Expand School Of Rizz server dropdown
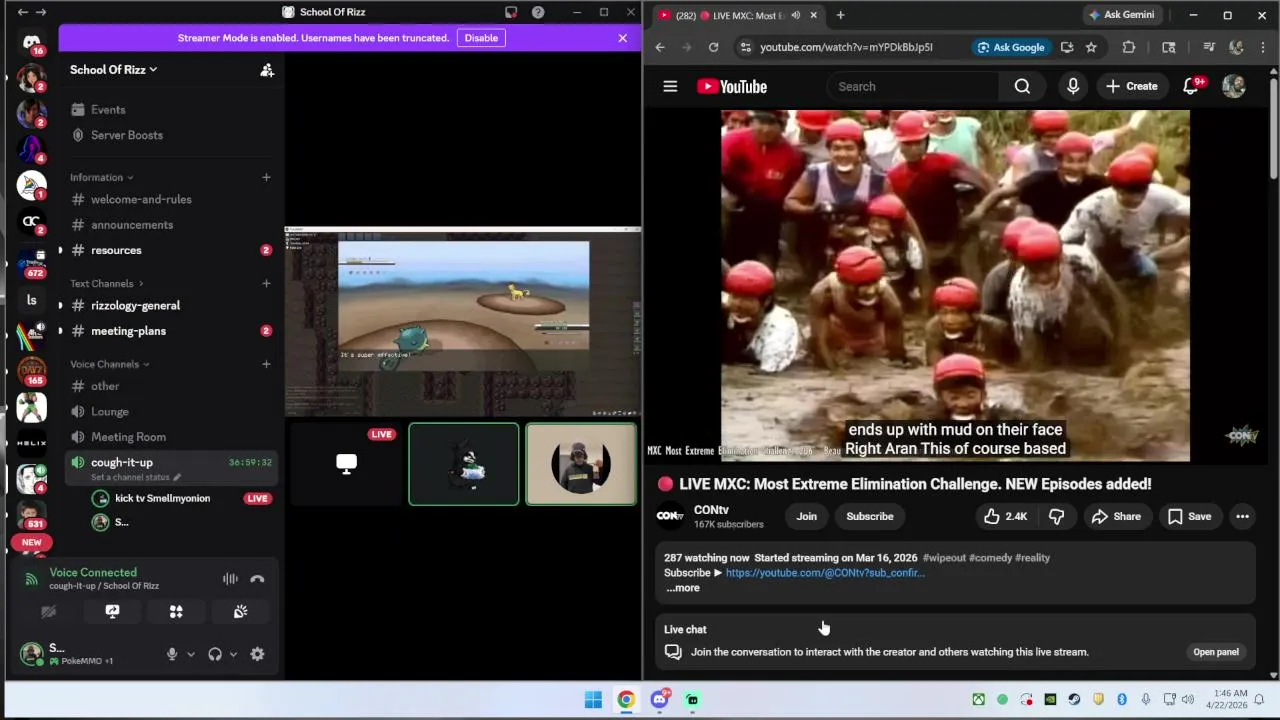The height and width of the screenshot is (720, 1280). [x=113, y=70]
